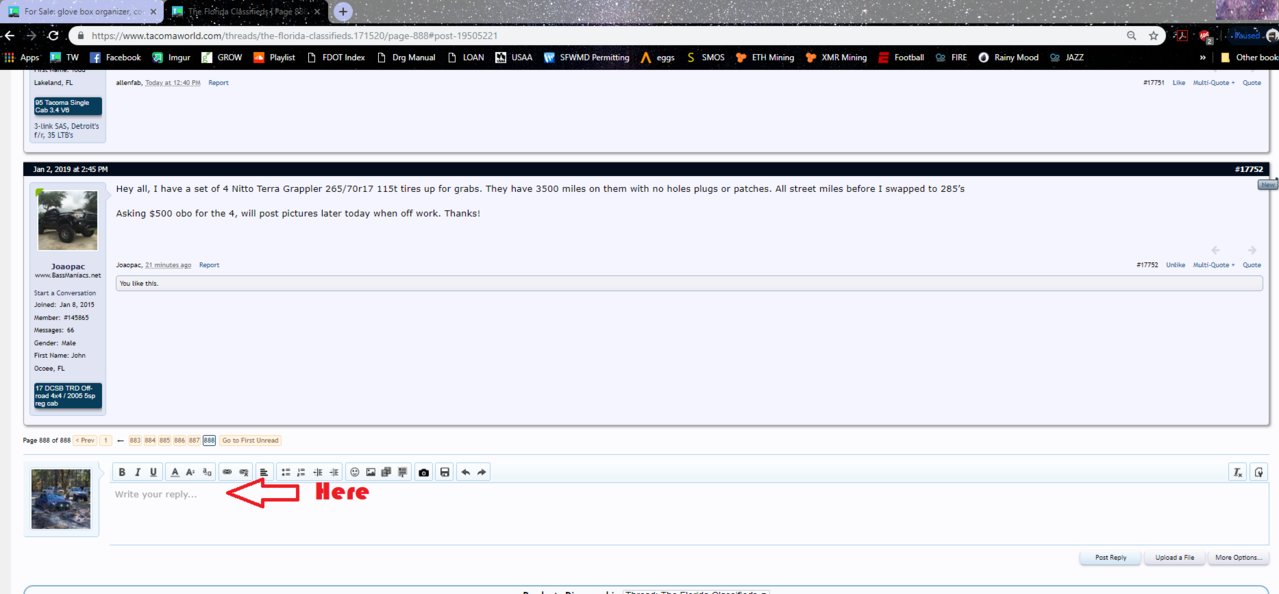Click in the 'Write your reply...' text box
Image resolution: width=1279 pixels, height=594 pixels.
688,514
